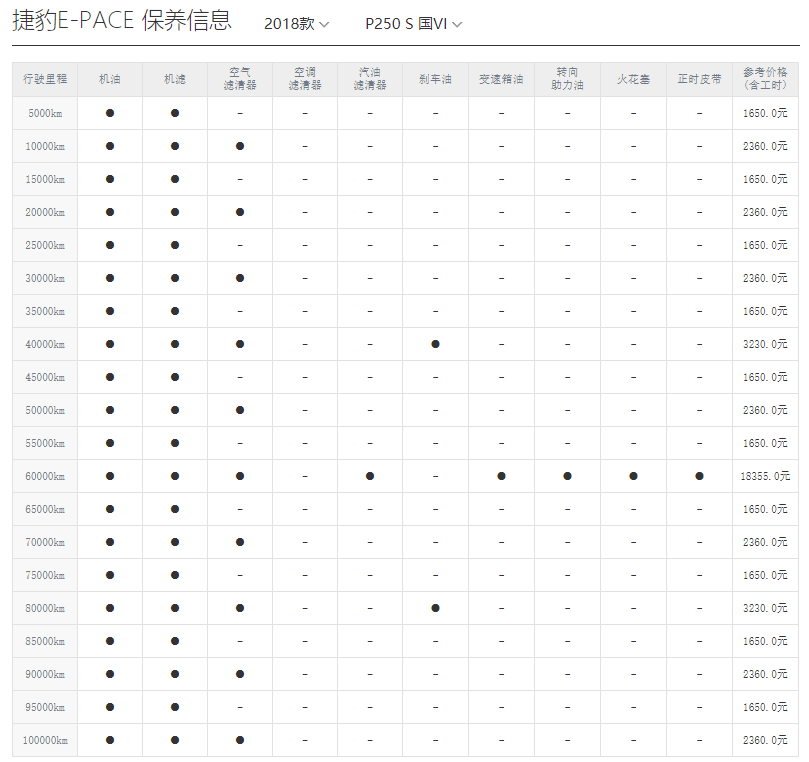The height and width of the screenshot is (762, 809).
Task: Select the 75000km mileage cell
Action: (x=45, y=575)
